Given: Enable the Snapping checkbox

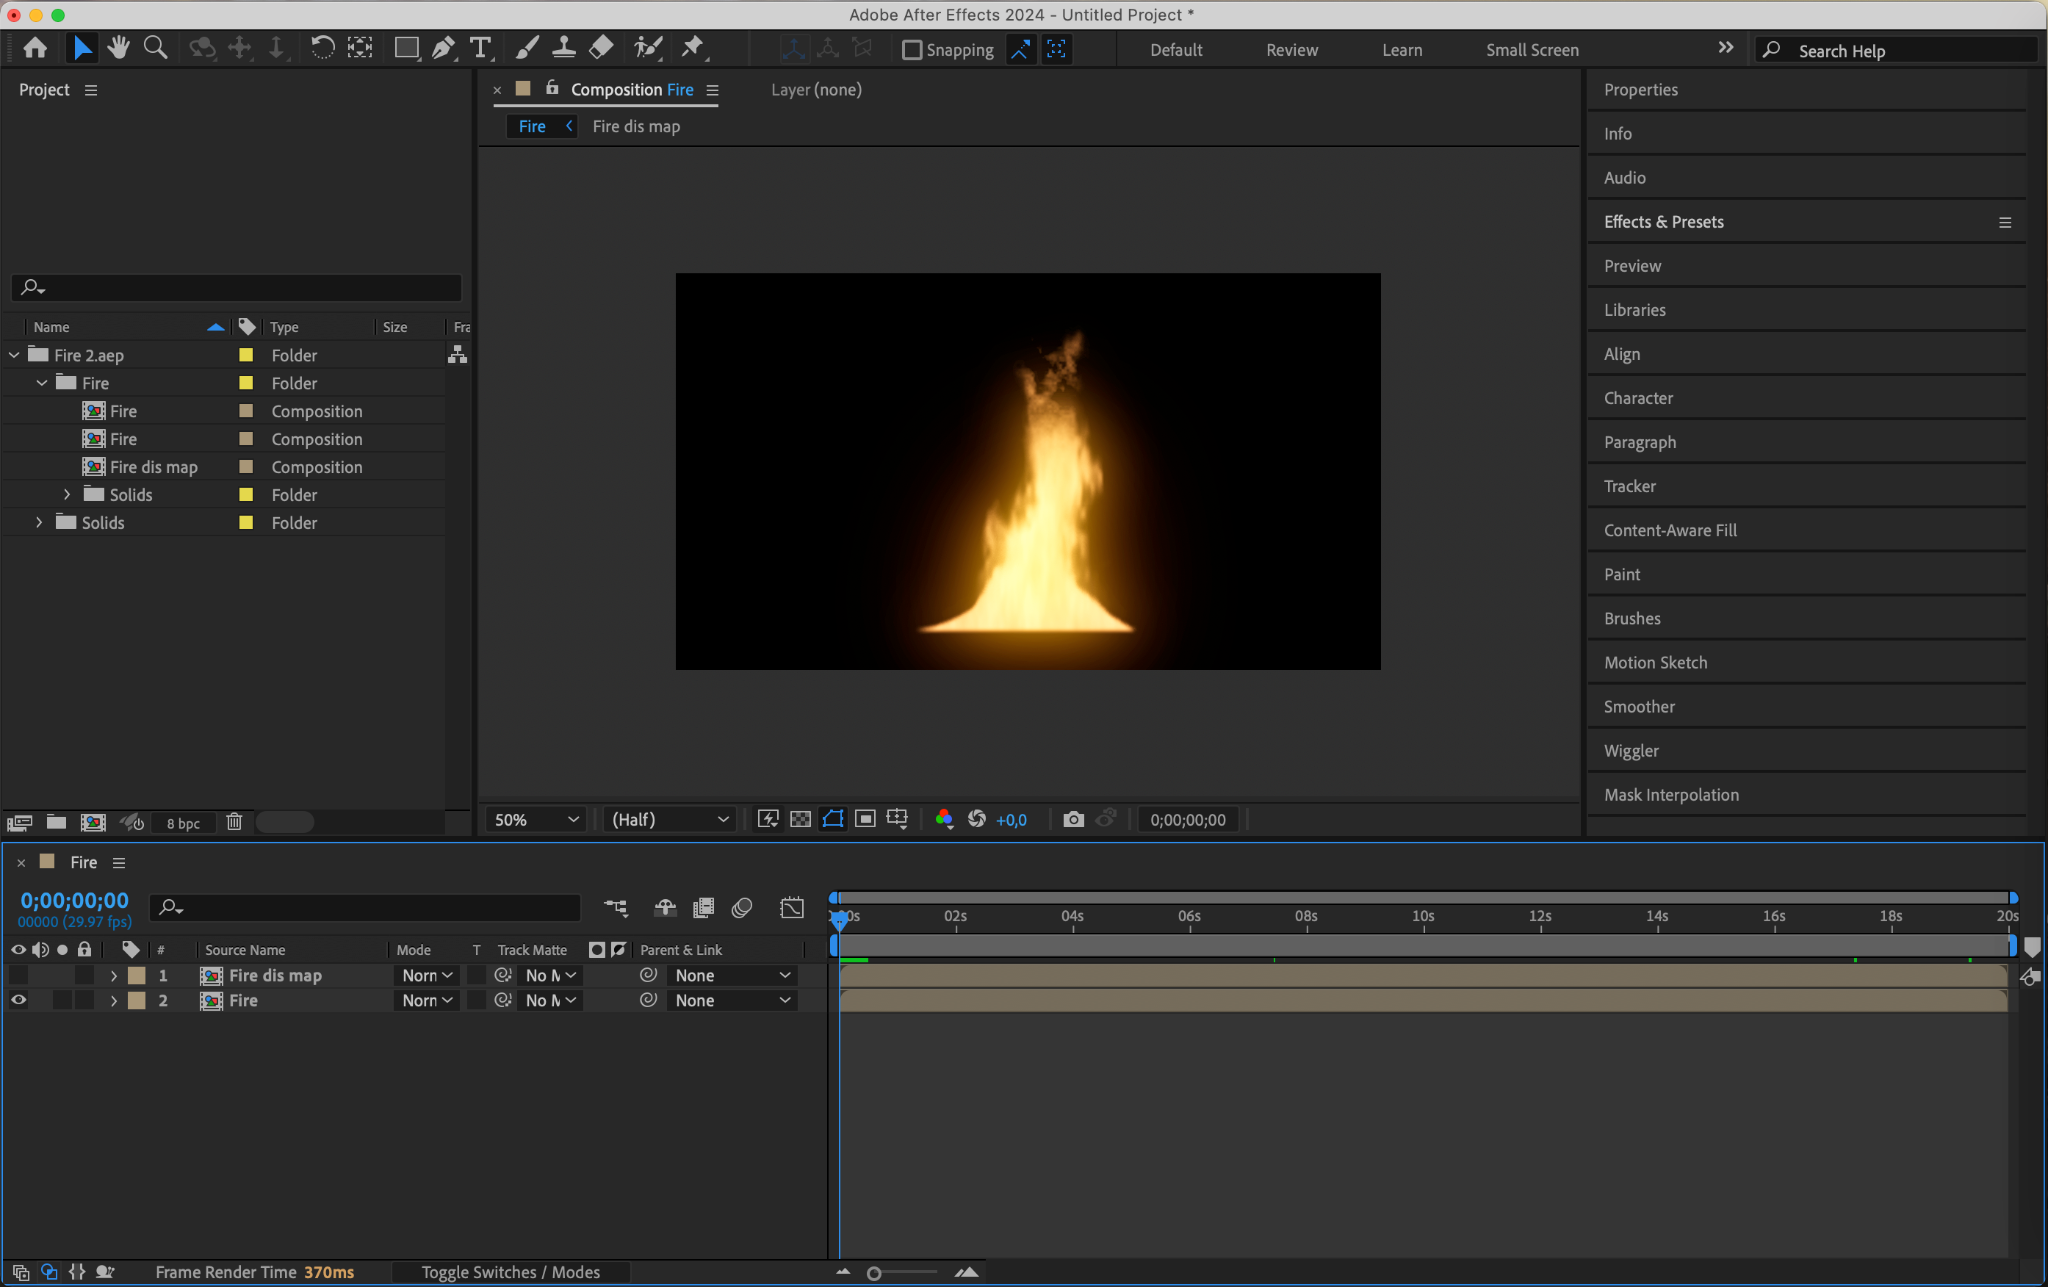Looking at the screenshot, I should tap(911, 50).
